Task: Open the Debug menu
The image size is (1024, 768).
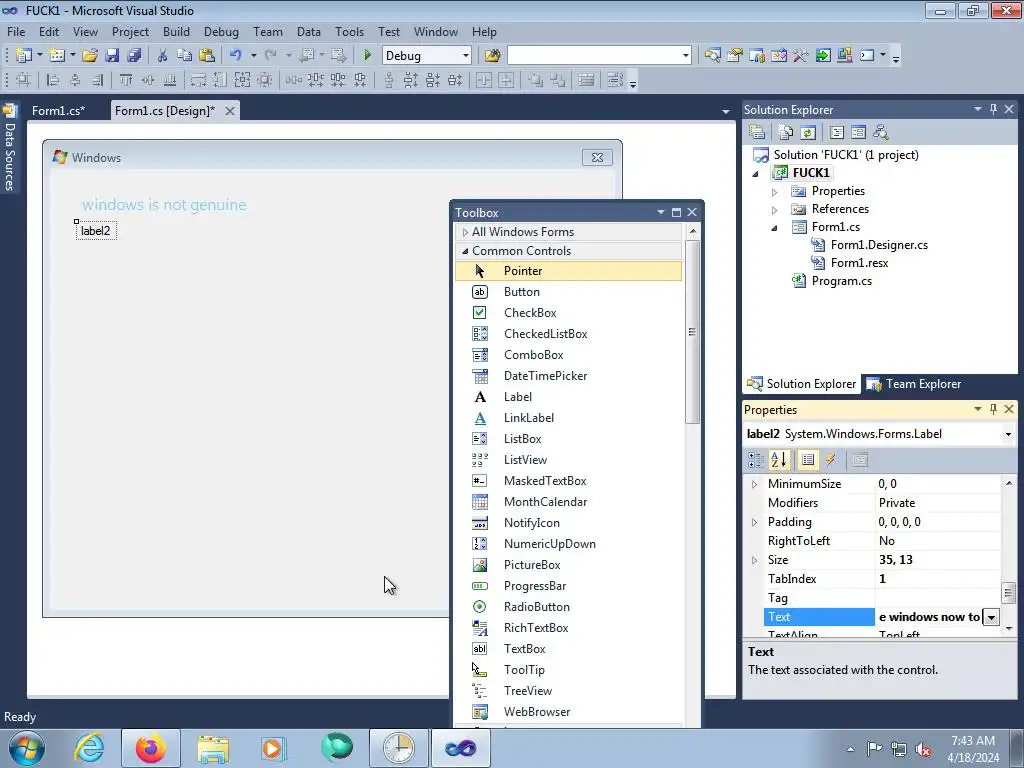Action: point(221,31)
